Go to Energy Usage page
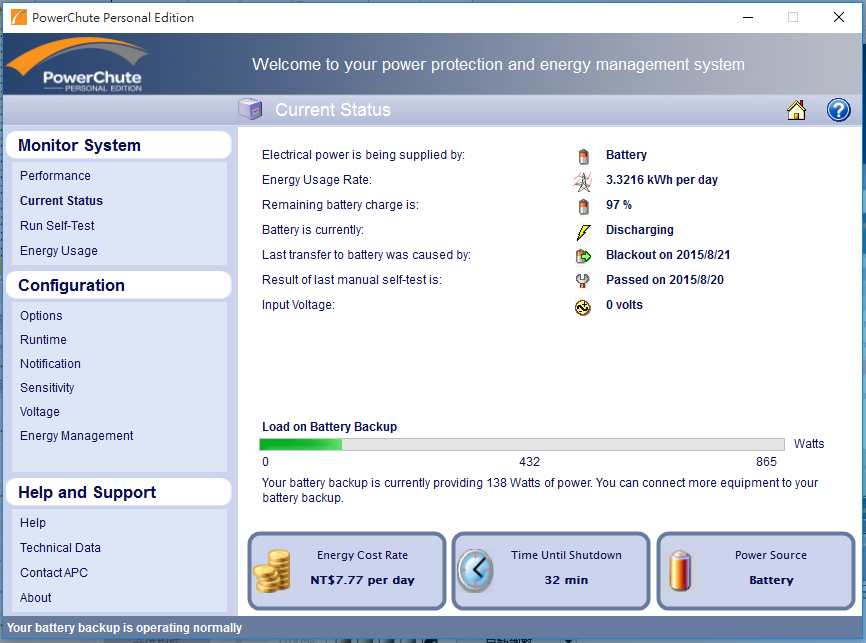 [59, 251]
